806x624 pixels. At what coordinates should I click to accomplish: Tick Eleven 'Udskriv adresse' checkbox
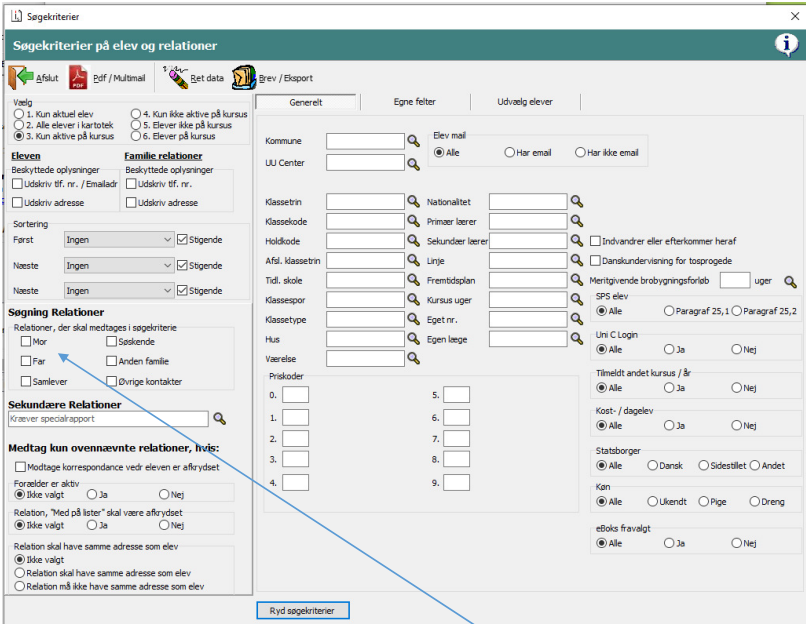point(17,203)
